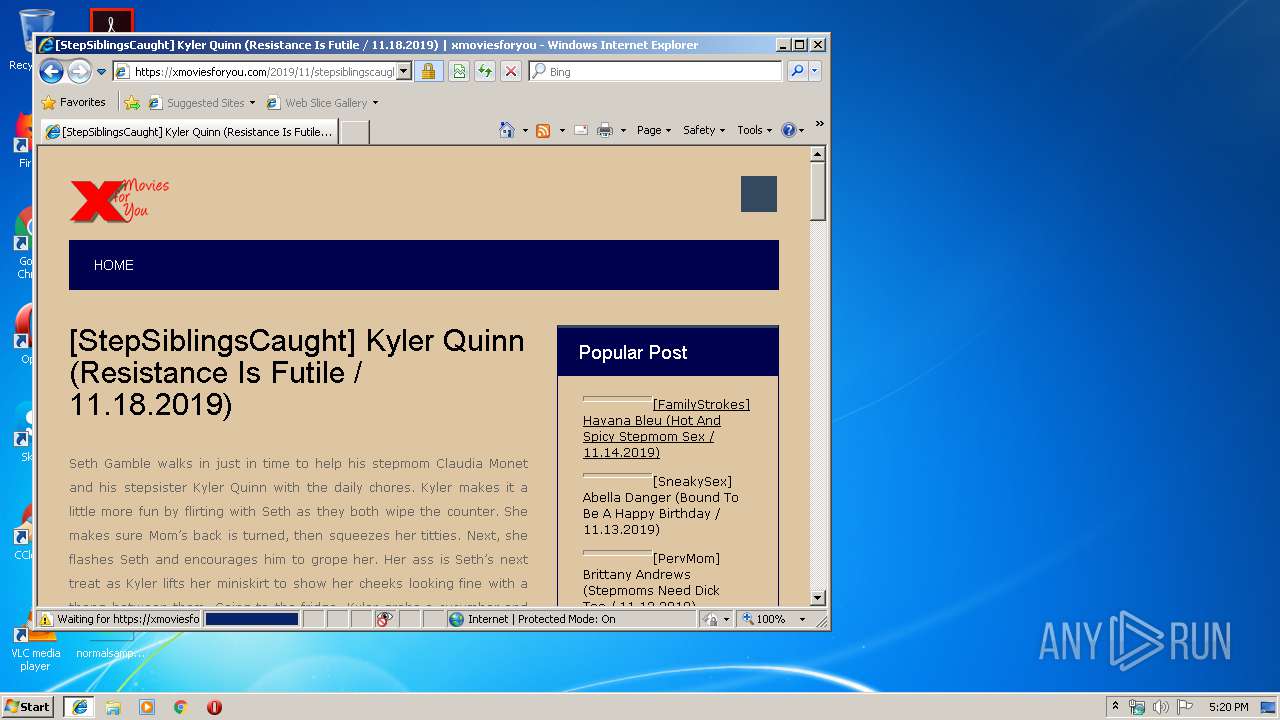This screenshot has width=1280, height=720.
Task: Expand the Home button dropdown arrow
Action: [525, 131]
